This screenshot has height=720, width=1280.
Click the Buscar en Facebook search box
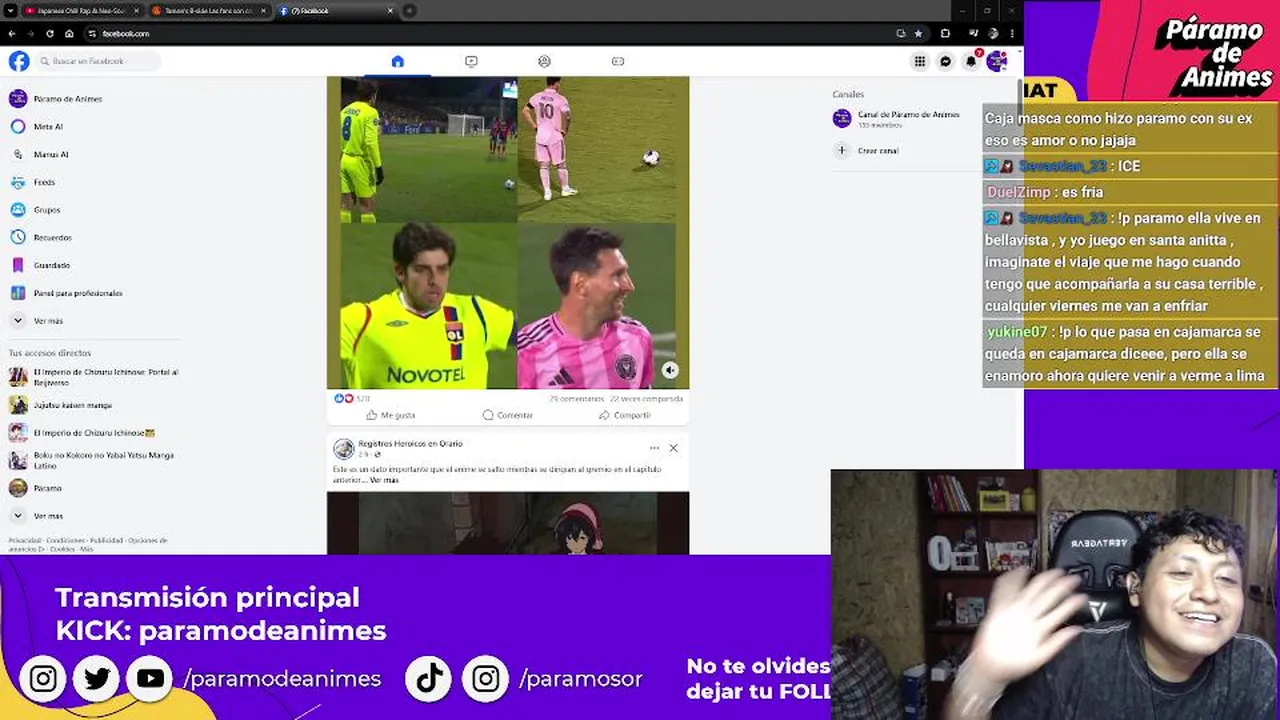pyautogui.click(x=98, y=61)
